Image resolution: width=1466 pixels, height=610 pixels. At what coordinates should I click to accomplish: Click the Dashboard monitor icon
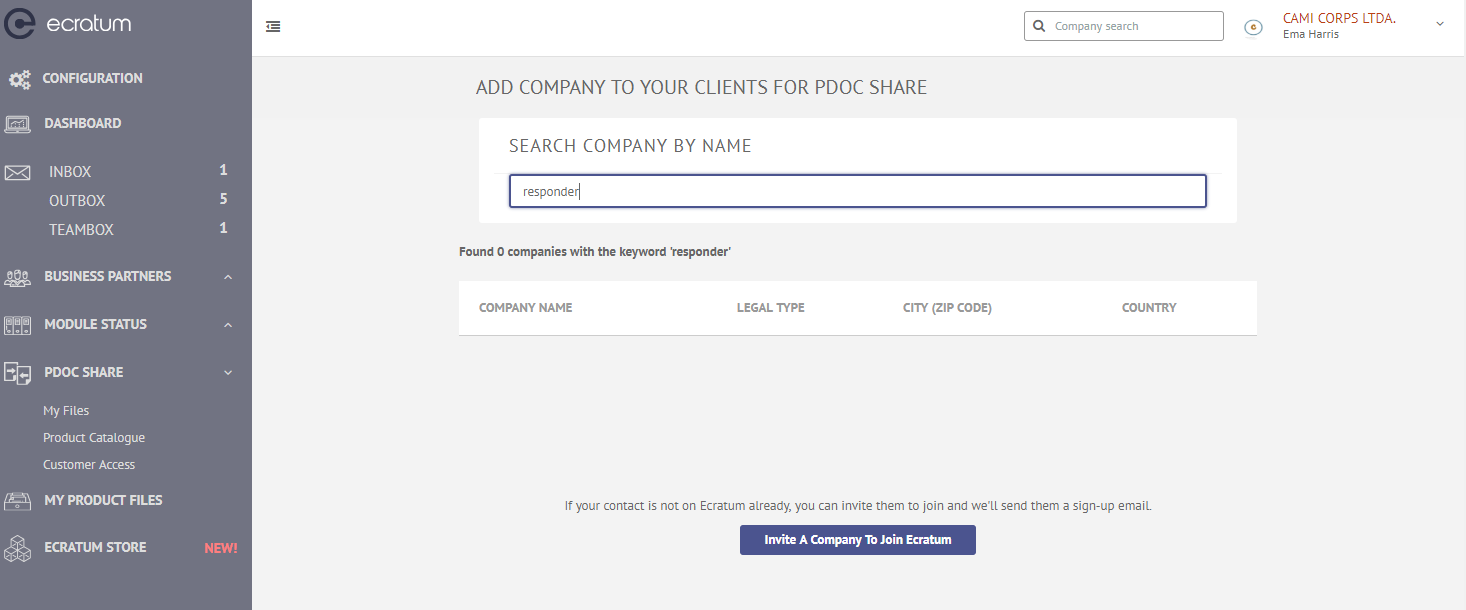(18, 124)
